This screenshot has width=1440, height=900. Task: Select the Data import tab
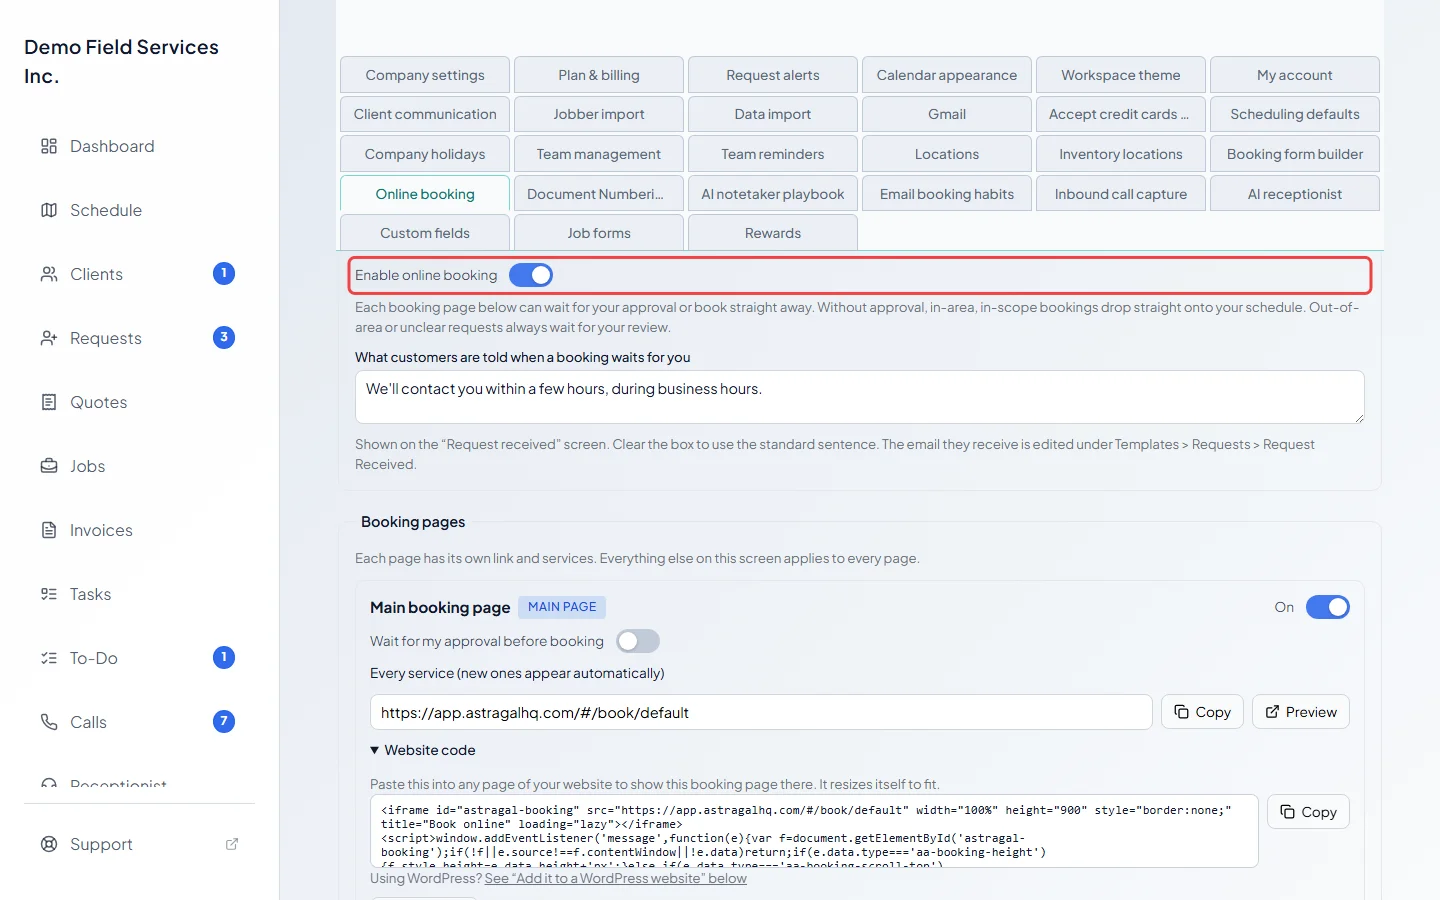pyautogui.click(x=773, y=114)
